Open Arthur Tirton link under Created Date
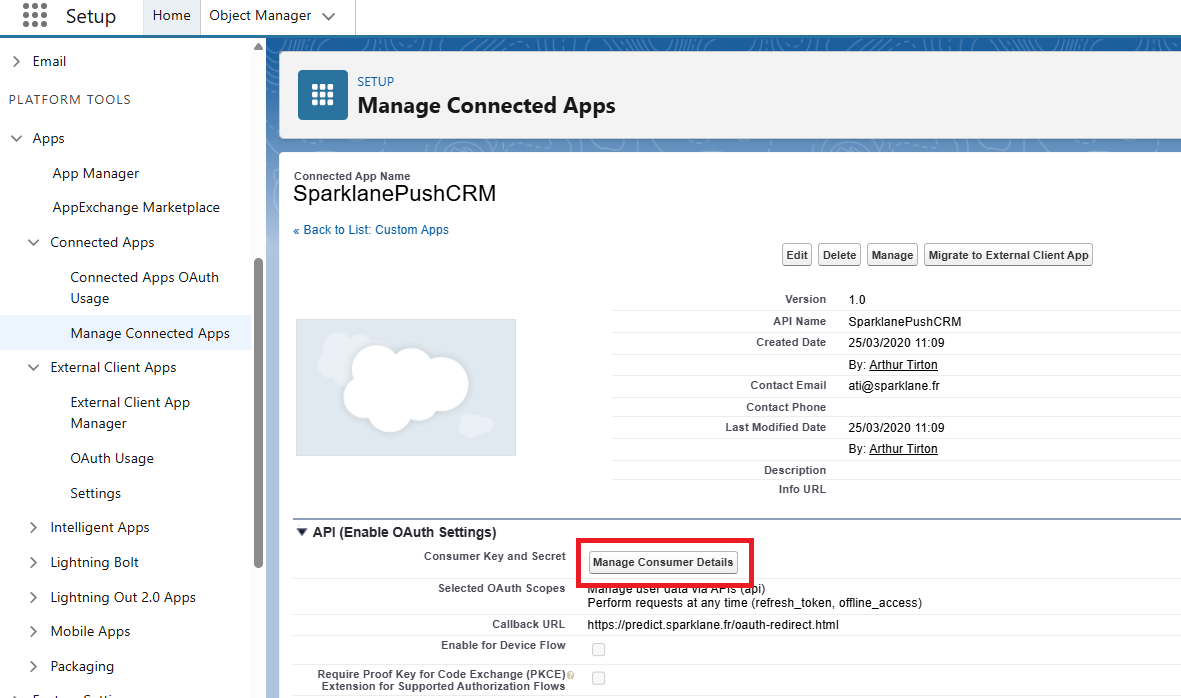Screen dimensions: 1181x698 tap(903, 364)
